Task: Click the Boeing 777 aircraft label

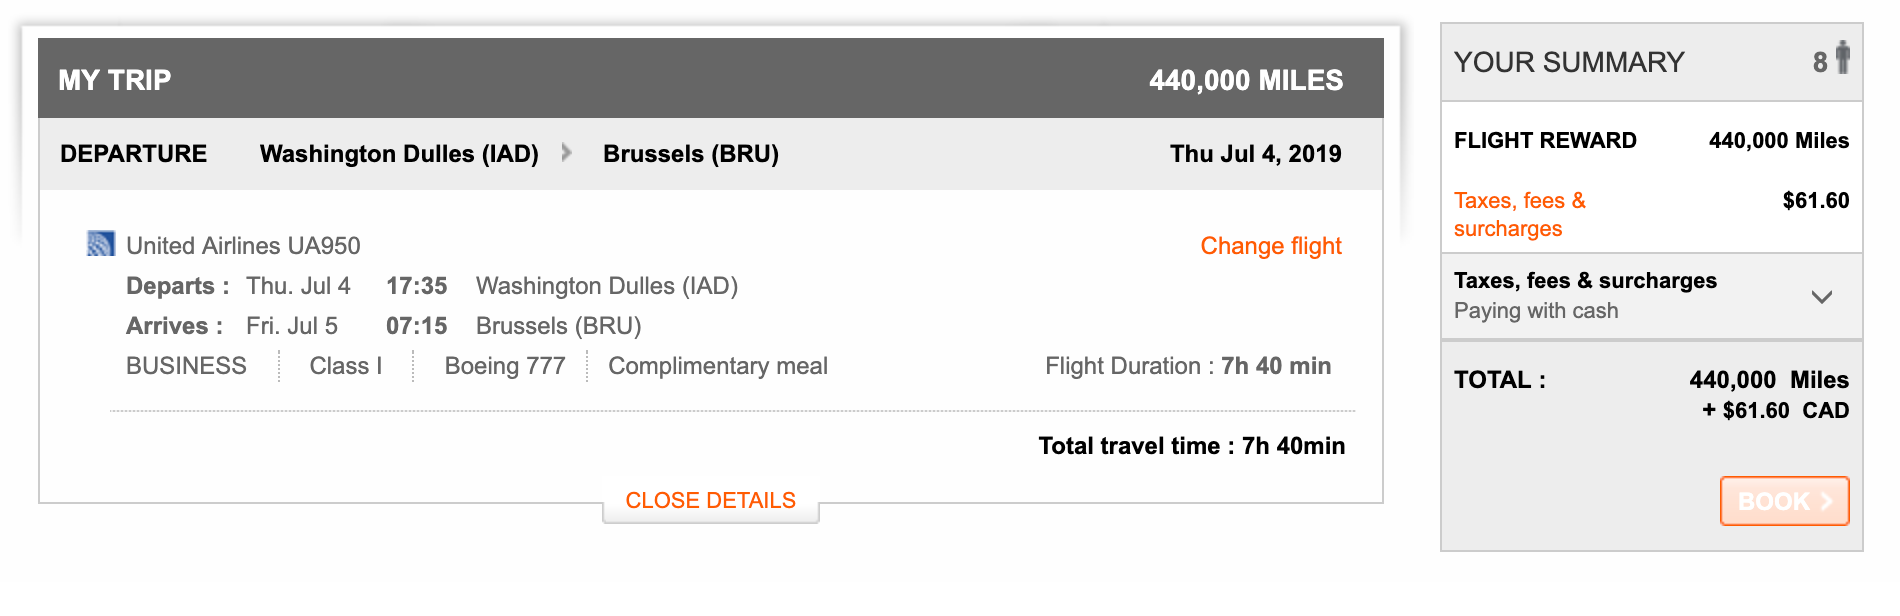Action: 505,366
